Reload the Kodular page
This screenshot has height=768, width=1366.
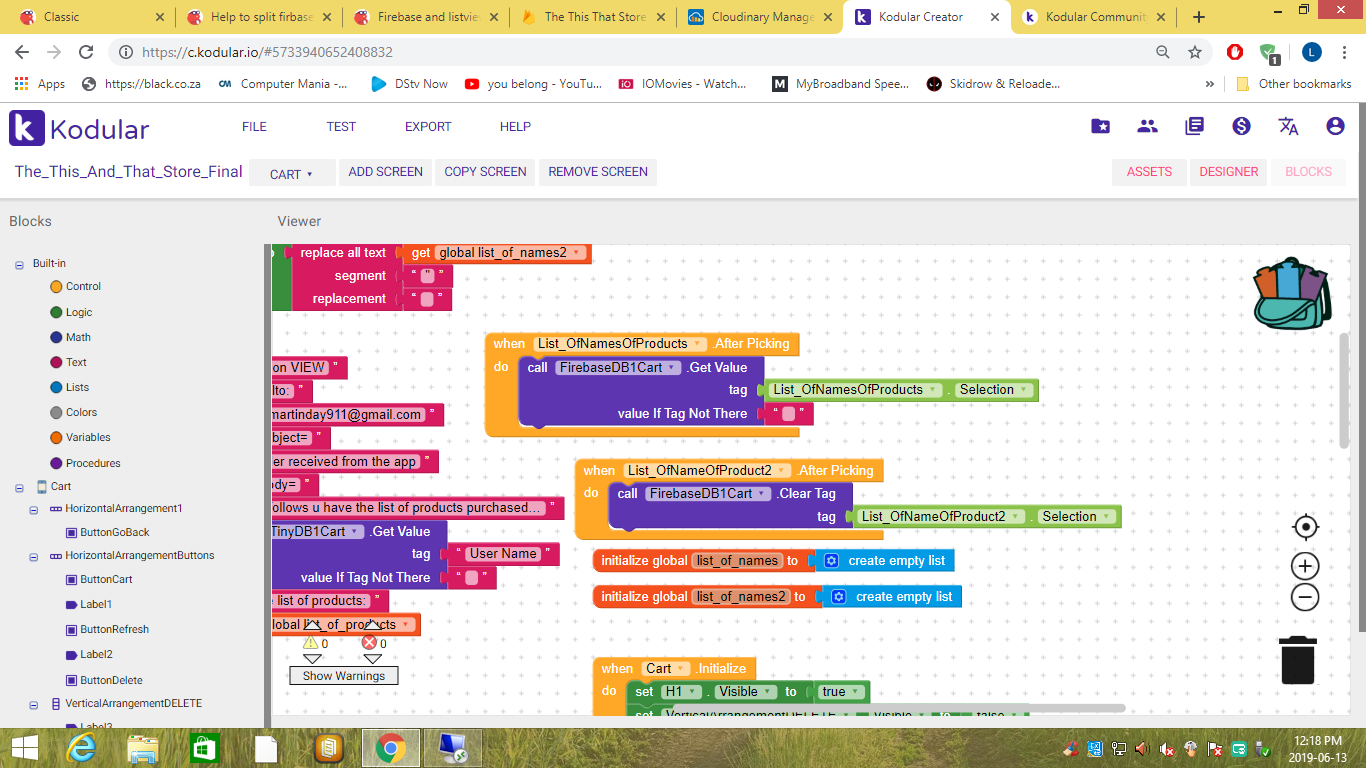click(86, 52)
